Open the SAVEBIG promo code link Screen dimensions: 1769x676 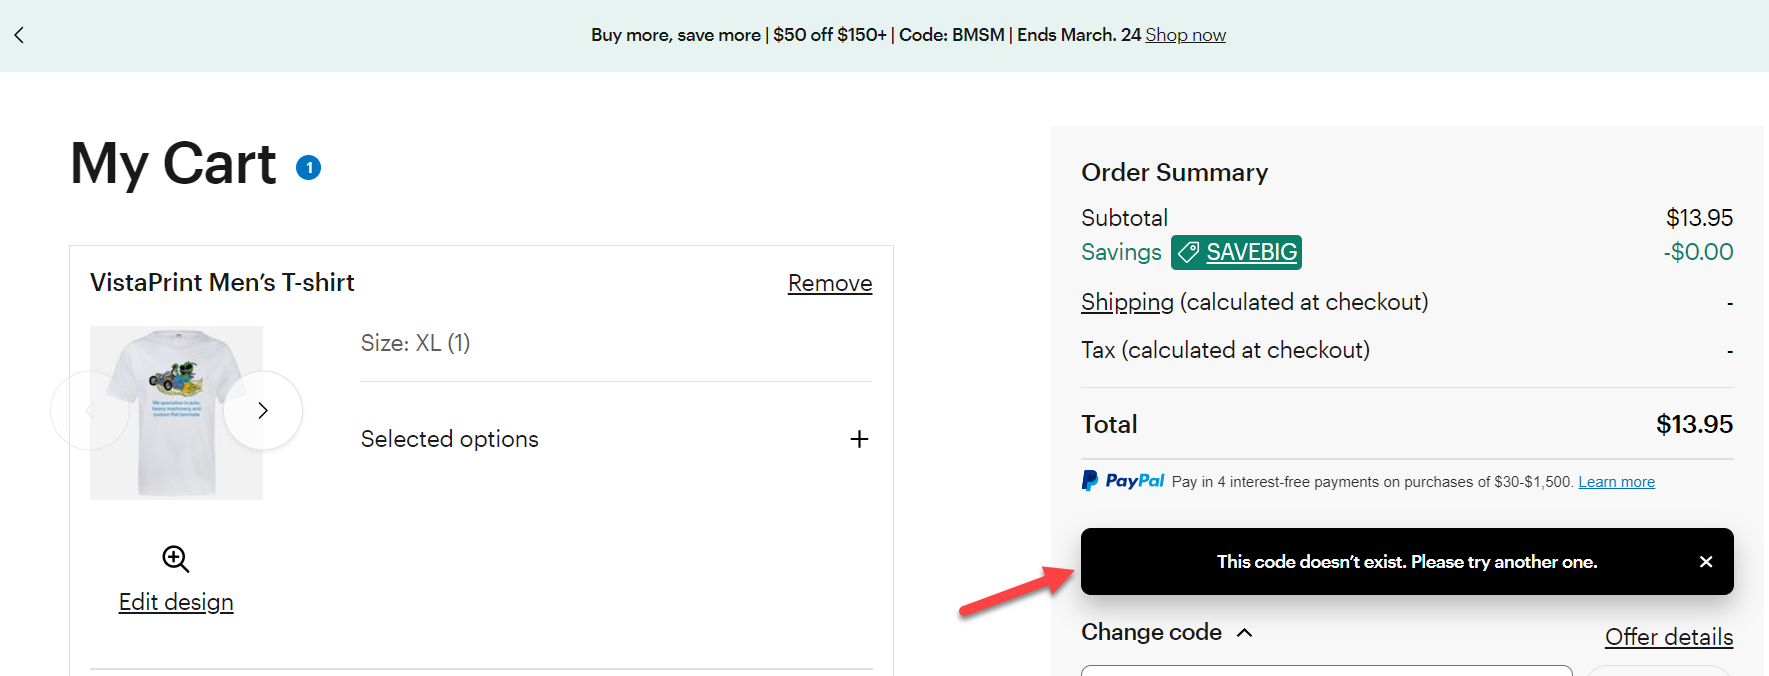(1252, 252)
